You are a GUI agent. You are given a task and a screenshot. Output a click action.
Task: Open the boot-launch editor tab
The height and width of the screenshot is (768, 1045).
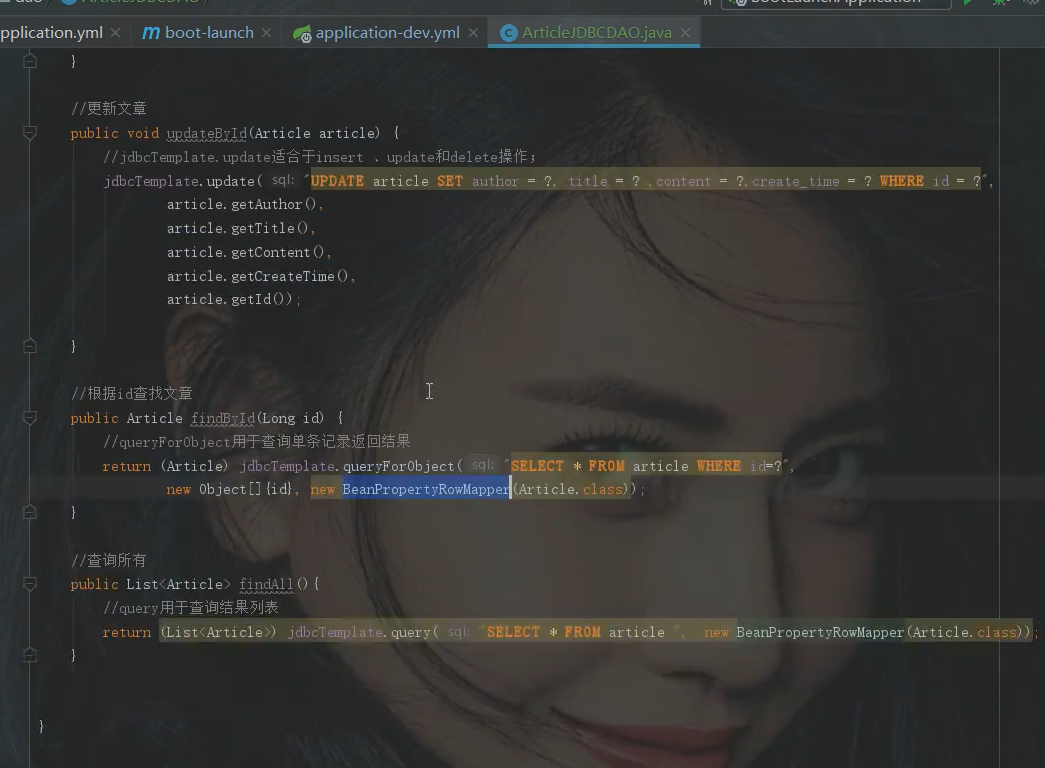(209, 33)
